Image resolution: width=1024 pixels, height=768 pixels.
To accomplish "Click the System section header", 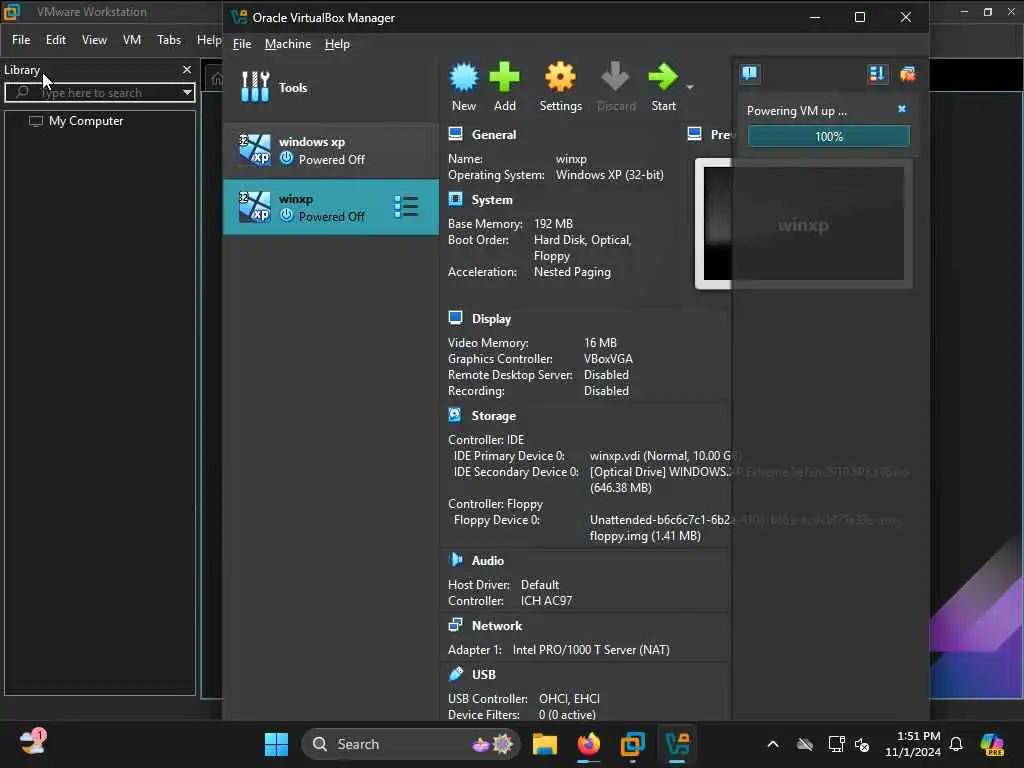I will 492,200.
